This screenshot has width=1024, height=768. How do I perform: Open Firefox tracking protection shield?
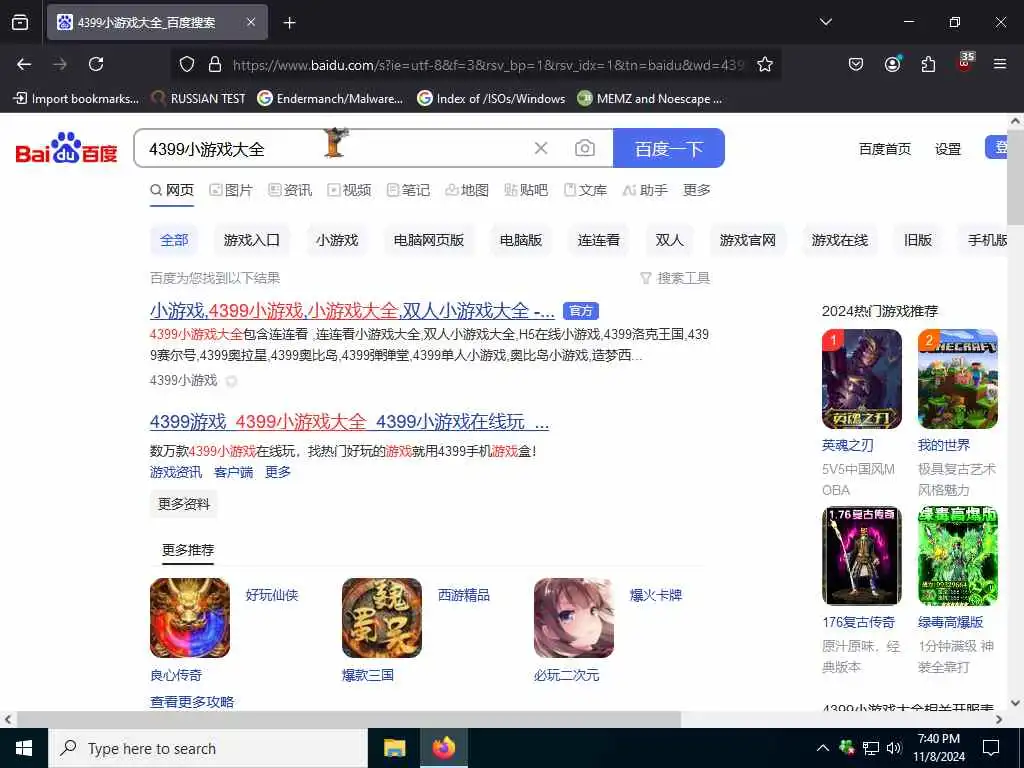tap(187, 64)
